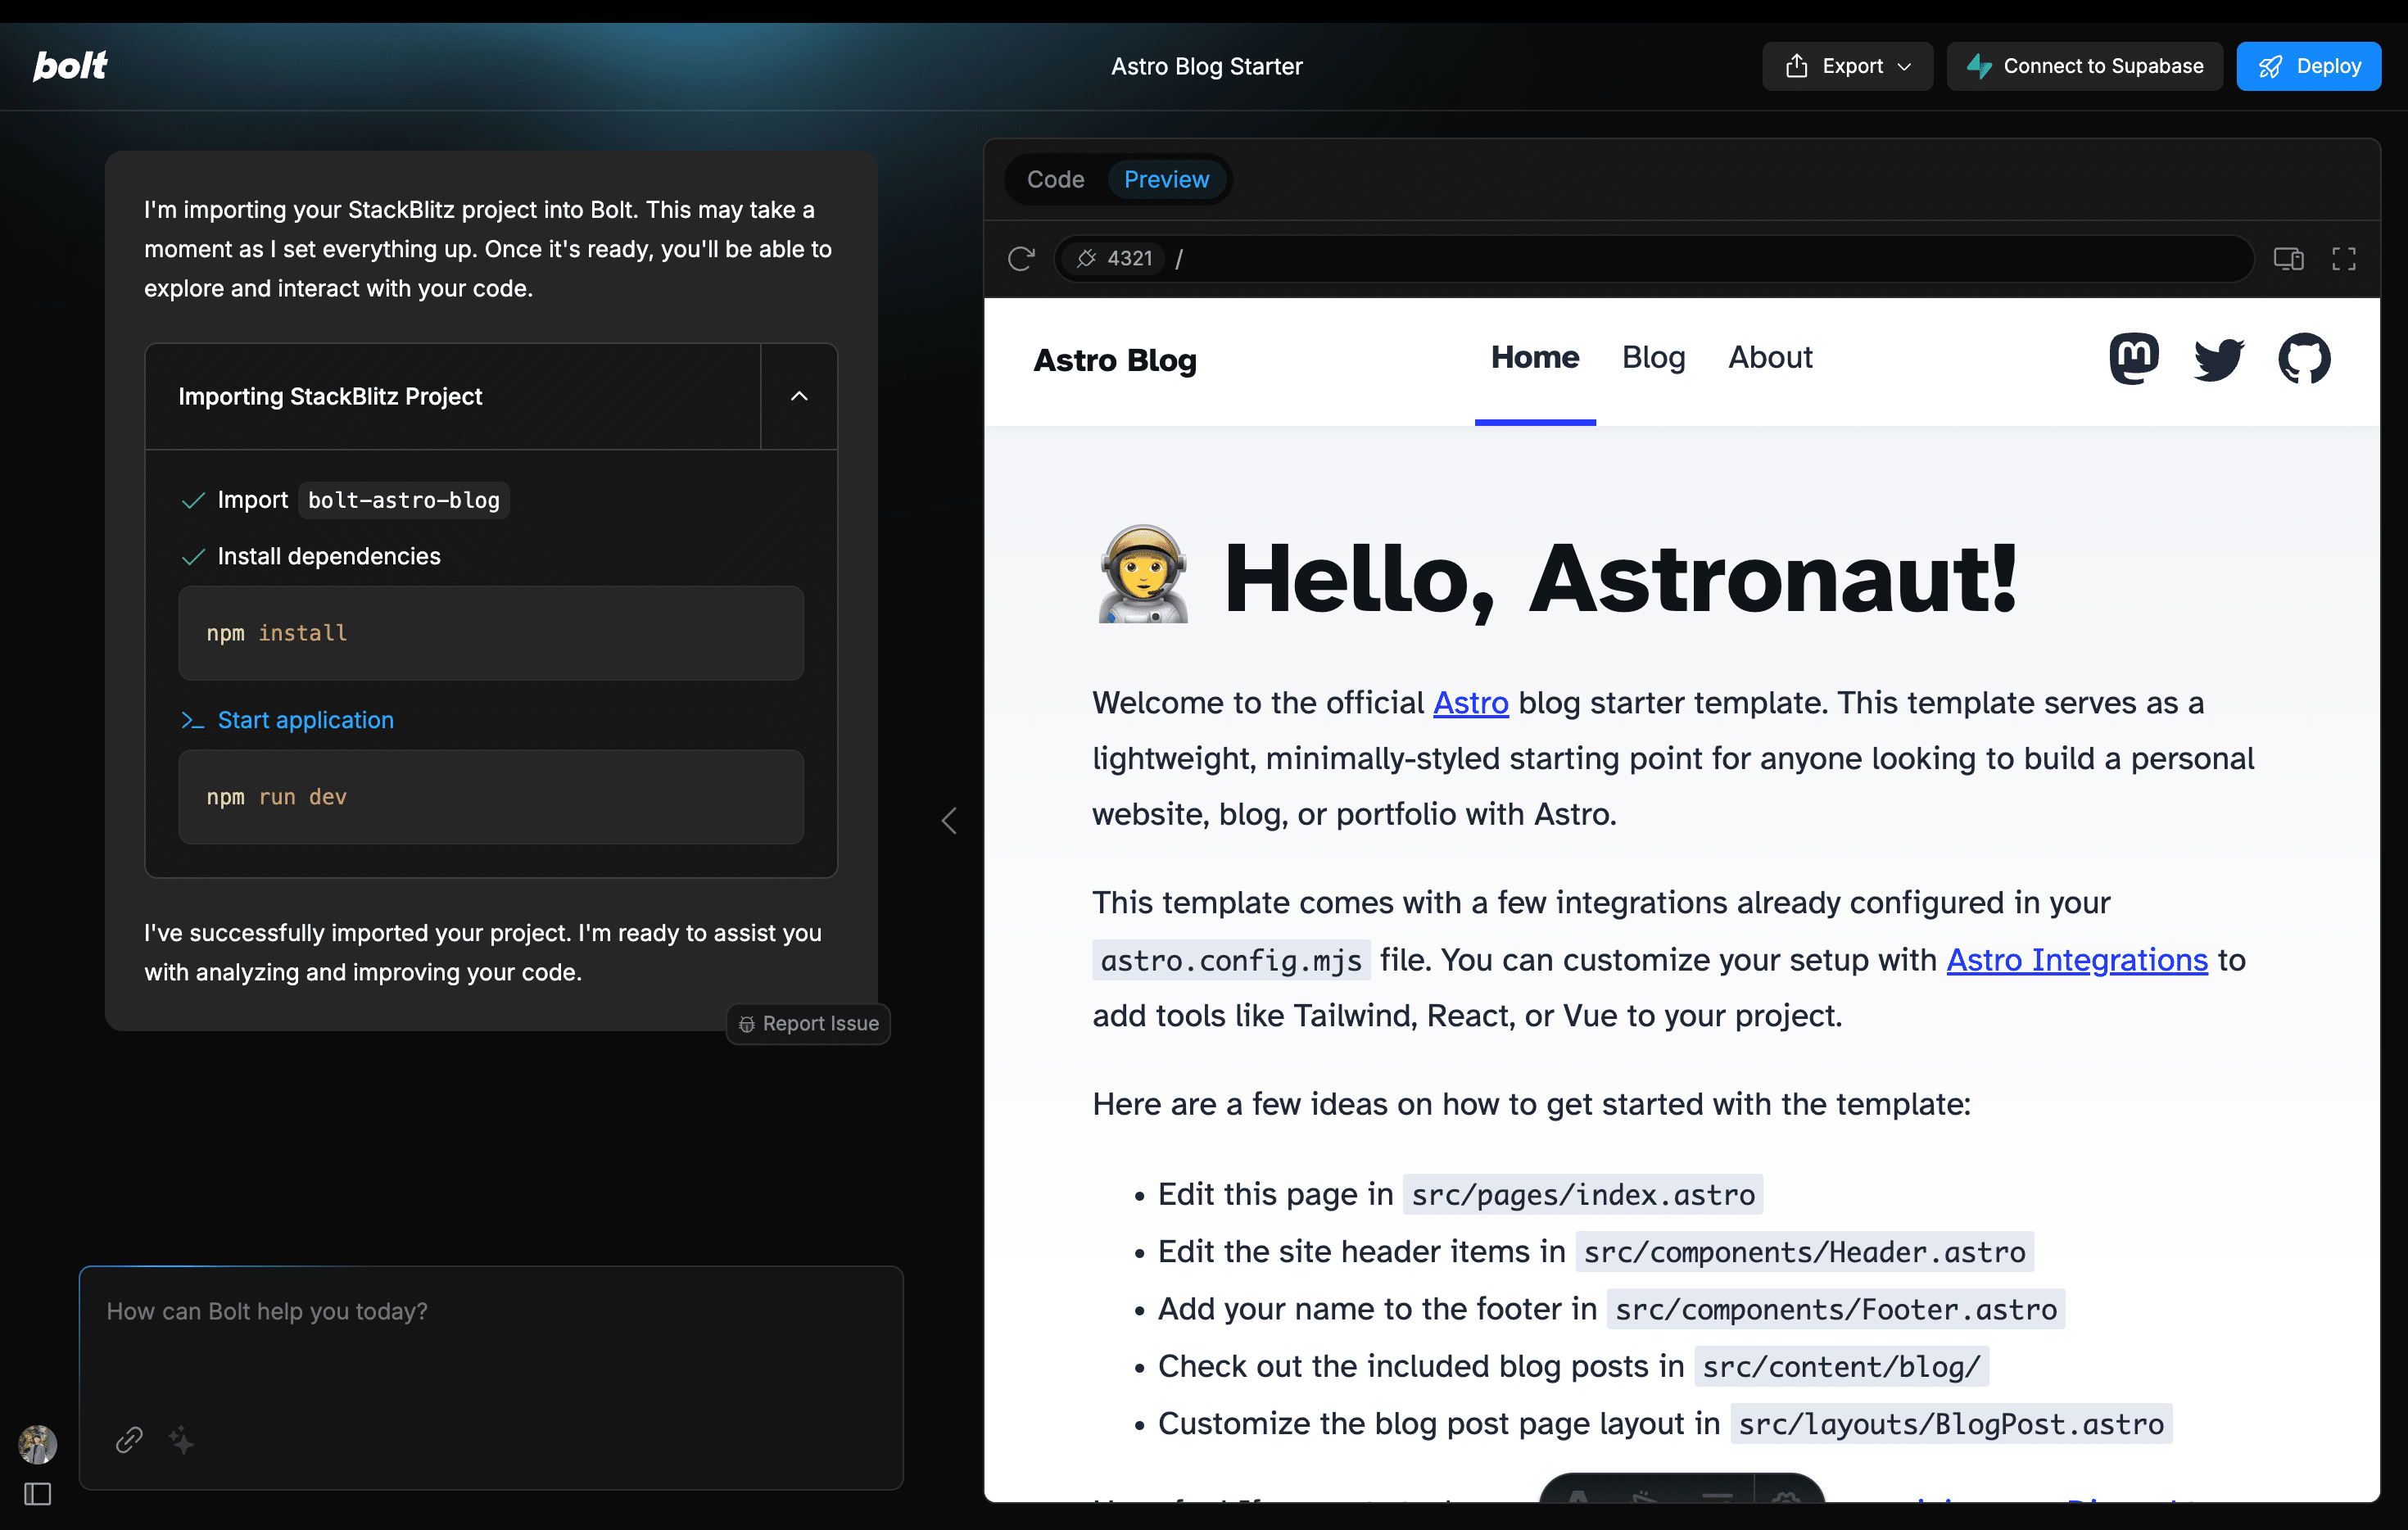Screen dimensions: 2408x1530
Task: Click the bolt logo
Action: tap(70, 66)
